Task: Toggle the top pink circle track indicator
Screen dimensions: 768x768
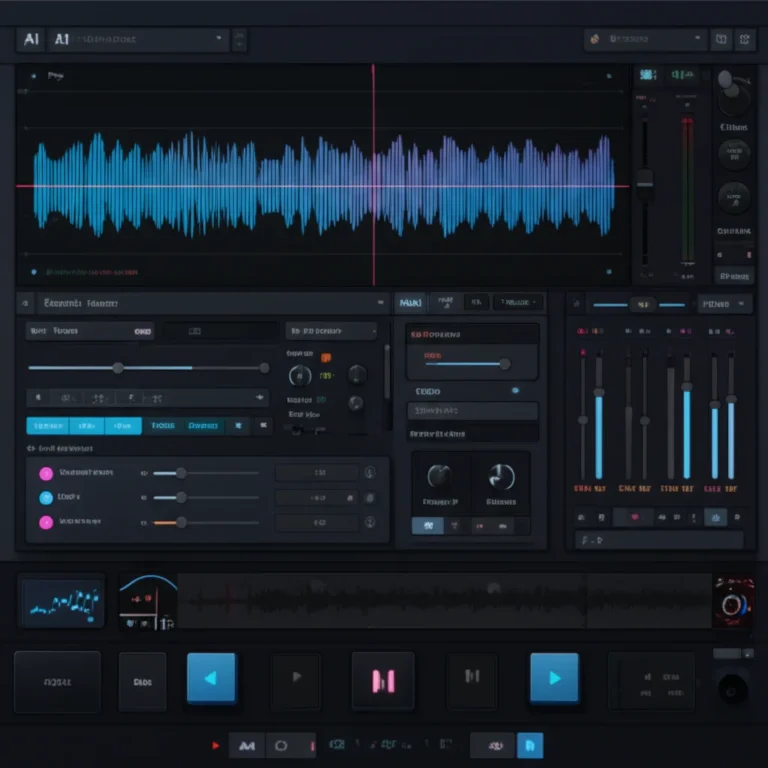Action: pyautogui.click(x=46, y=473)
